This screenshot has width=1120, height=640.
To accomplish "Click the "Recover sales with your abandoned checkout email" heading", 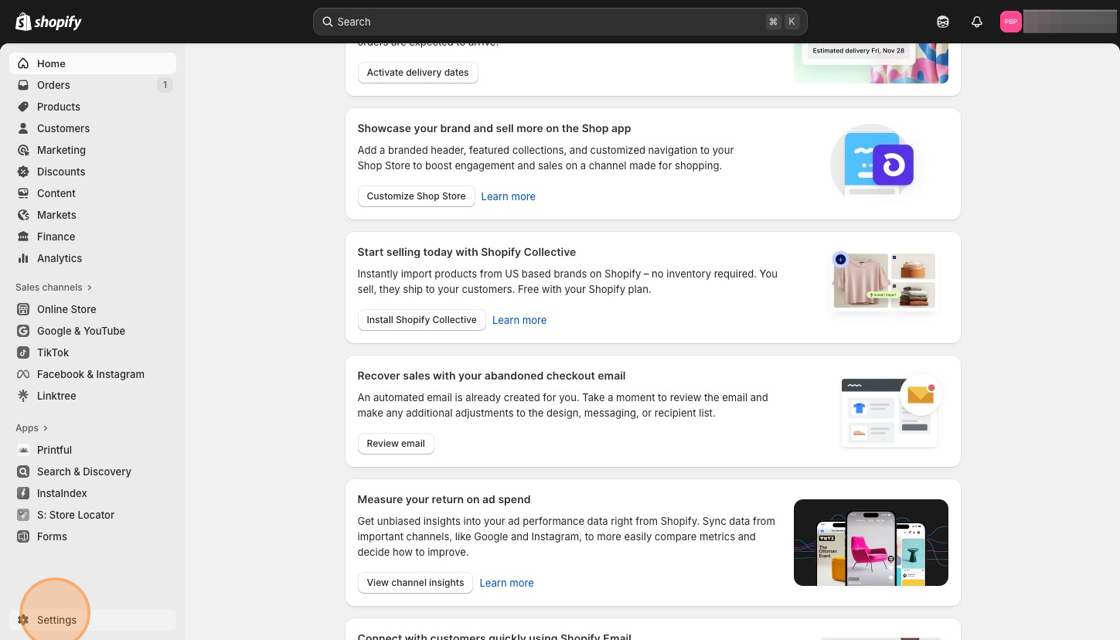I will 491,376.
